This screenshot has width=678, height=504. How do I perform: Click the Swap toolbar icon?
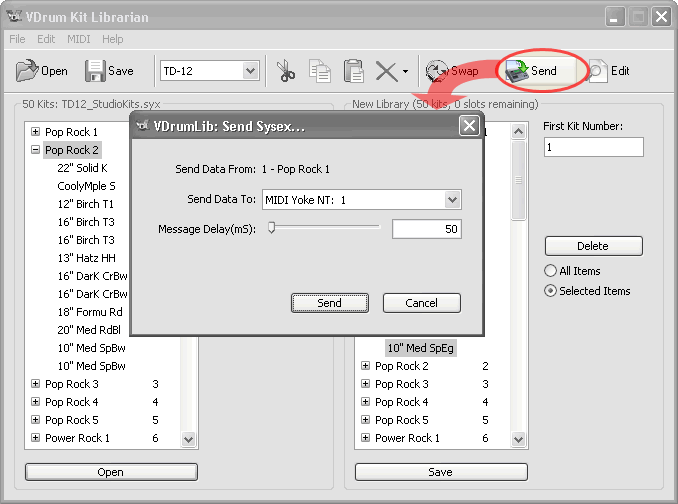436,71
